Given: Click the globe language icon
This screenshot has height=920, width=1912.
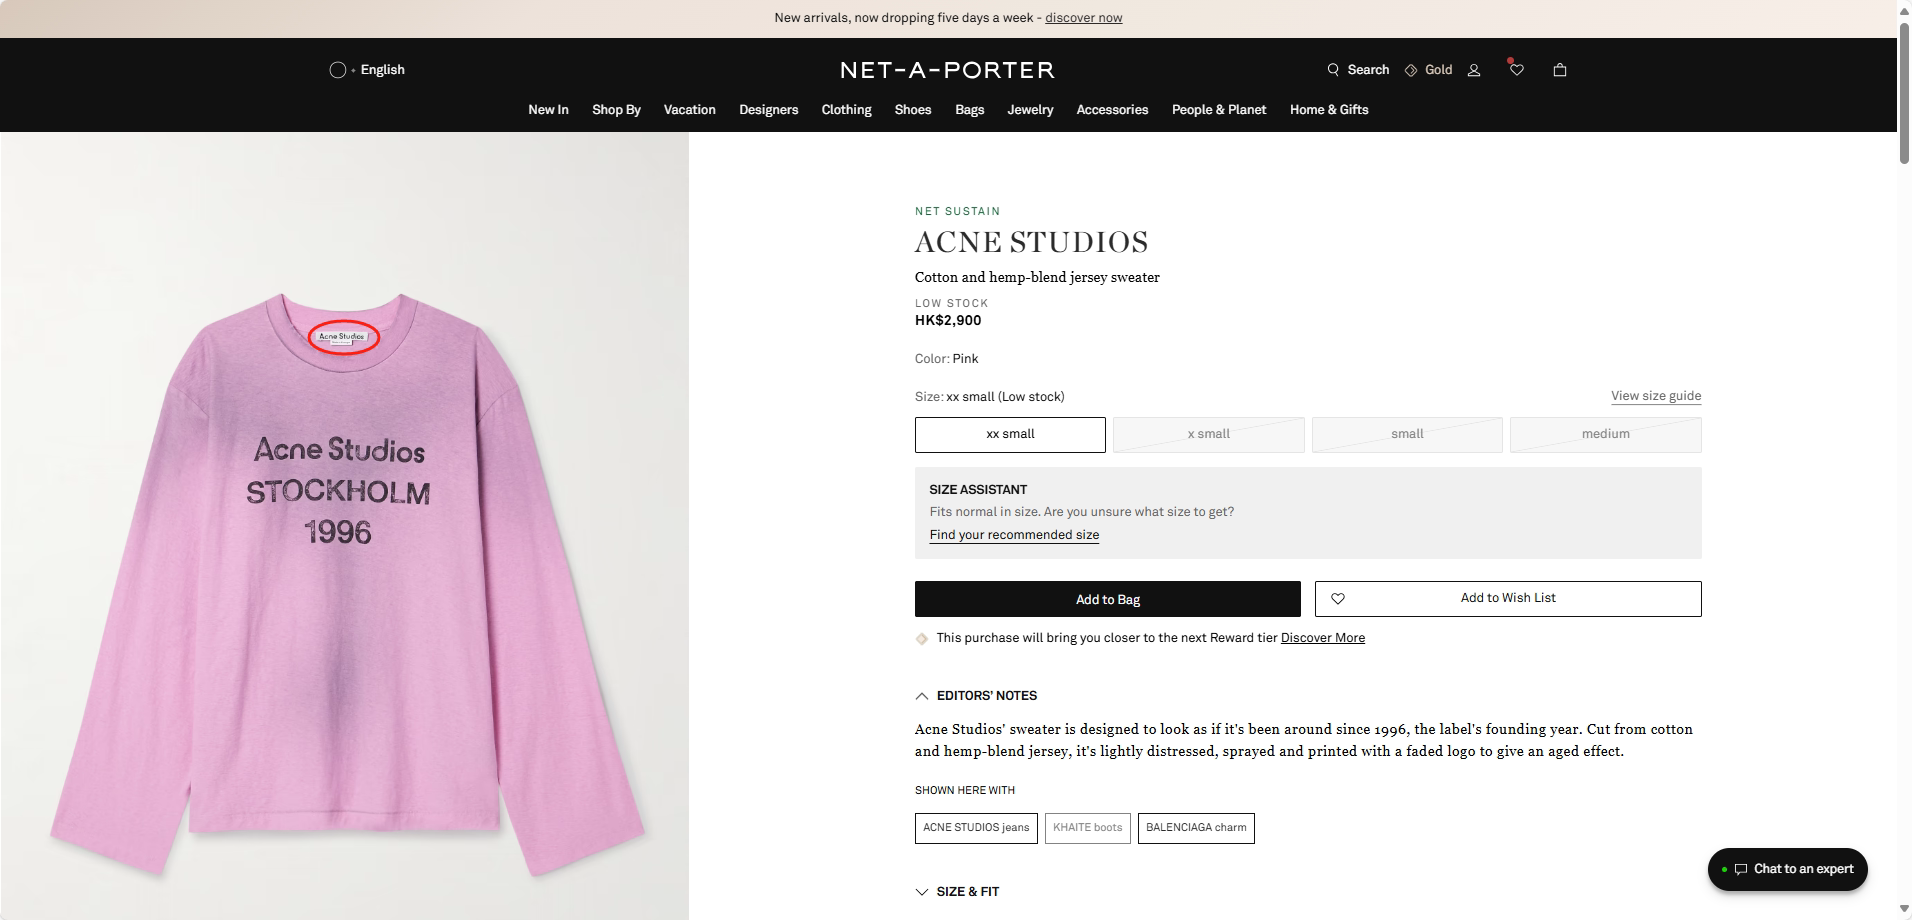Looking at the screenshot, I should 338,70.
